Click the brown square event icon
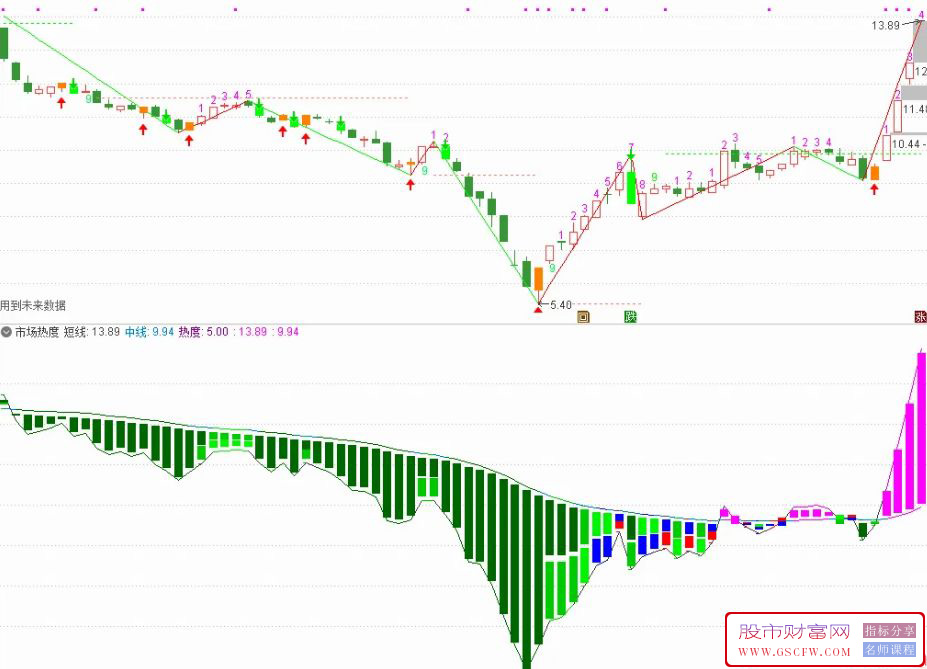927x669 pixels. point(584,317)
